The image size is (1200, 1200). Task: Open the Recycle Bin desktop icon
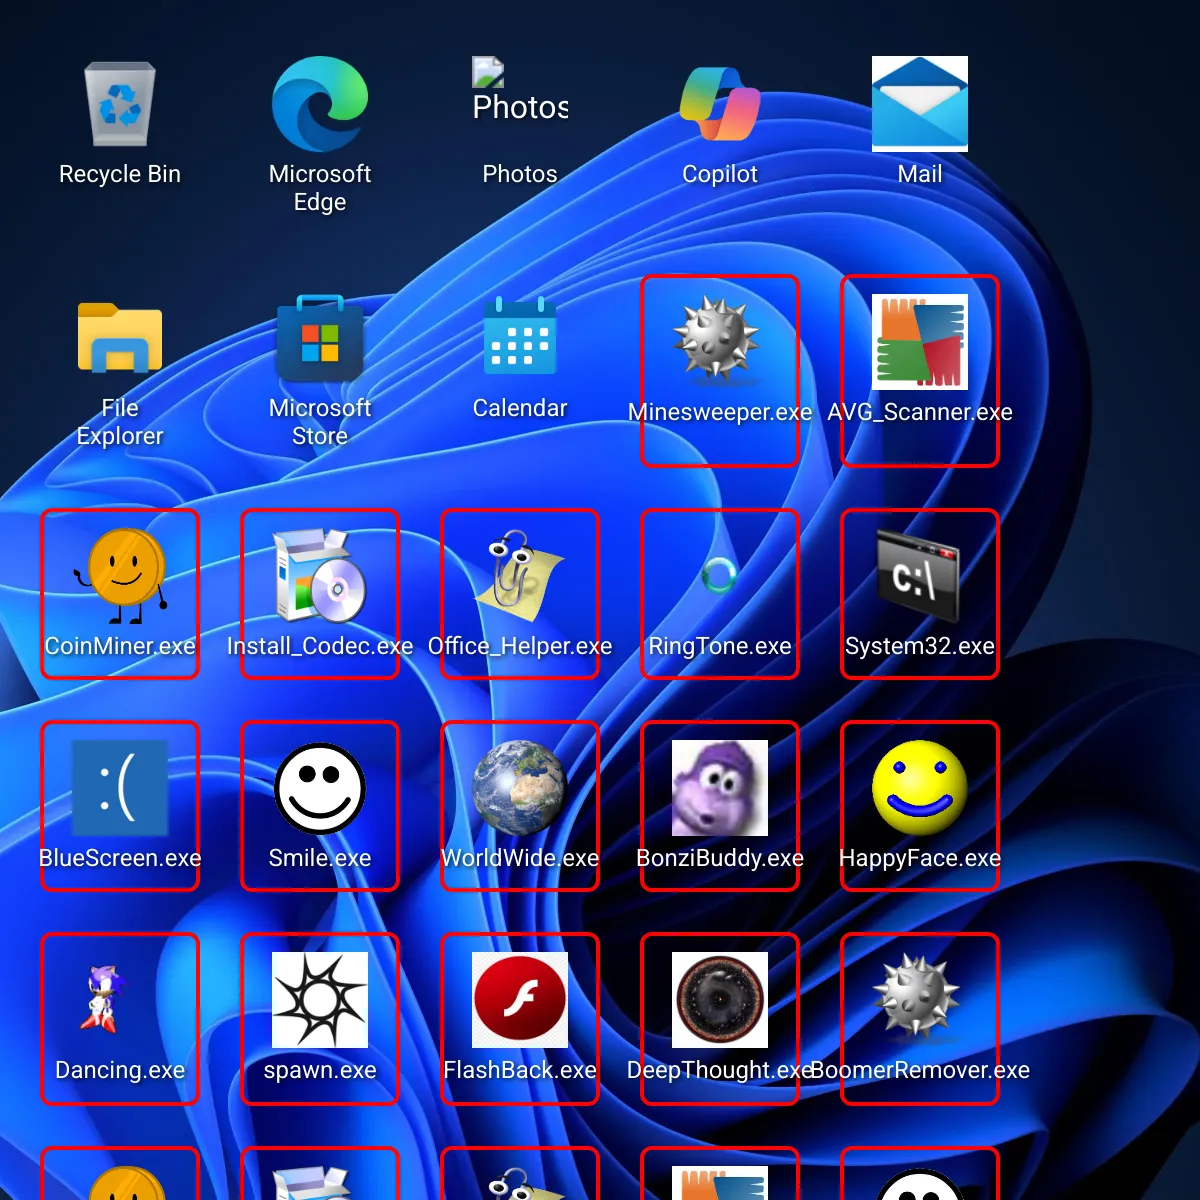pos(120,104)
